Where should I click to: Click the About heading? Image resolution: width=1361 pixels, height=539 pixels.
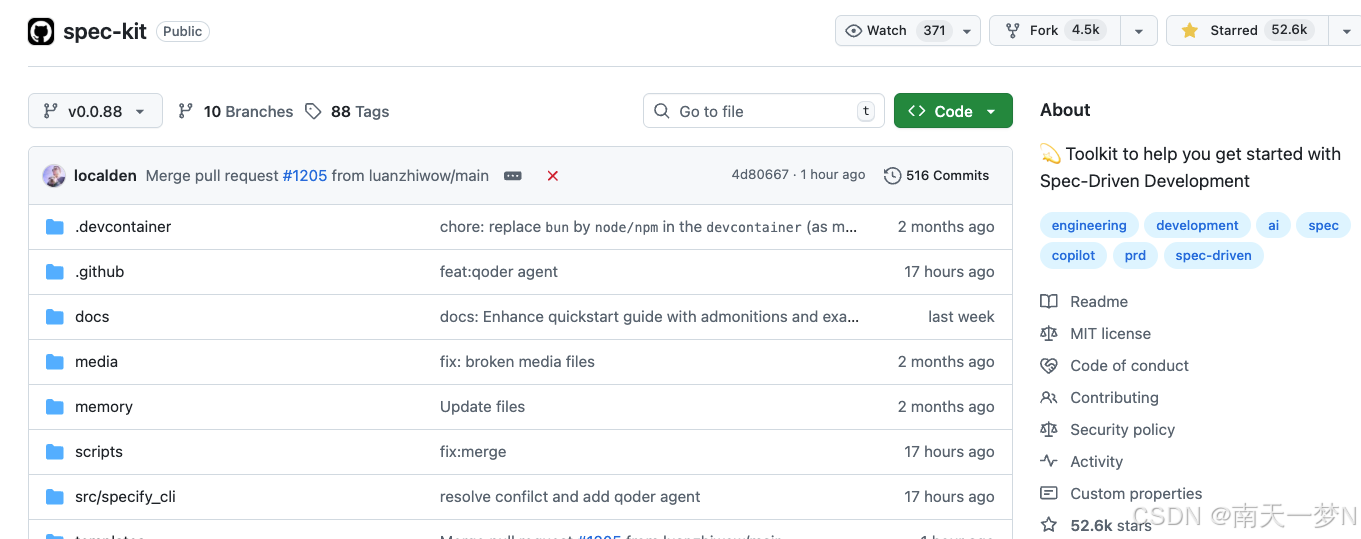[x=1065, y=110]
